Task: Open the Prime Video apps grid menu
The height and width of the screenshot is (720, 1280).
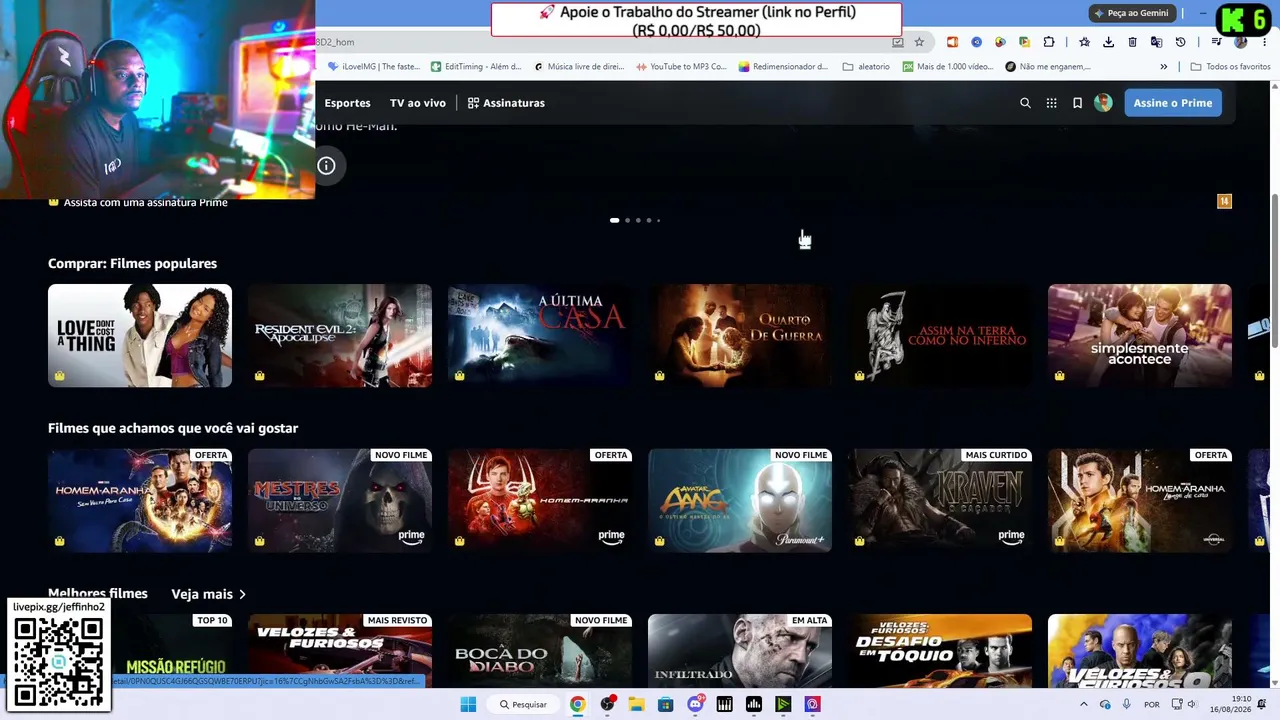Action: 1051,103
